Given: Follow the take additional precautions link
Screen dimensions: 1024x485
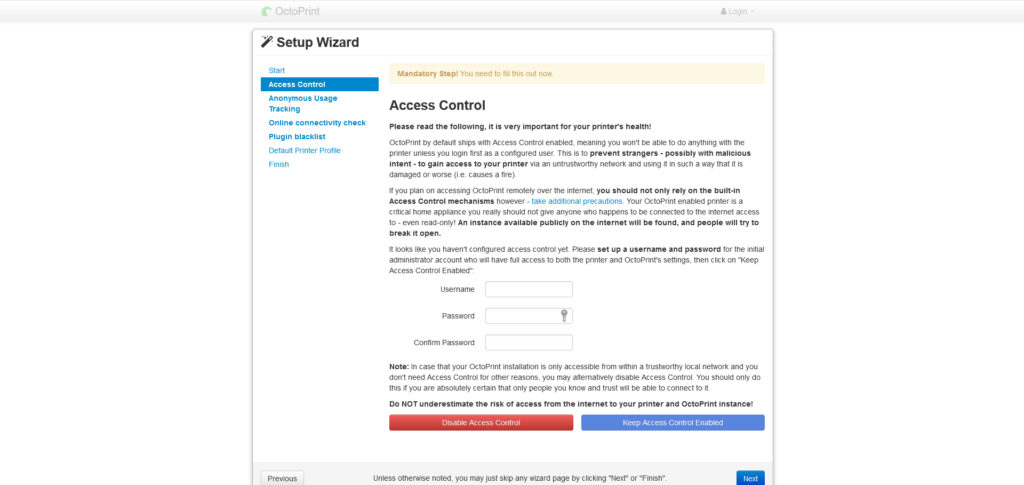Looking at the screenshot, I should (x=577, y=201).
